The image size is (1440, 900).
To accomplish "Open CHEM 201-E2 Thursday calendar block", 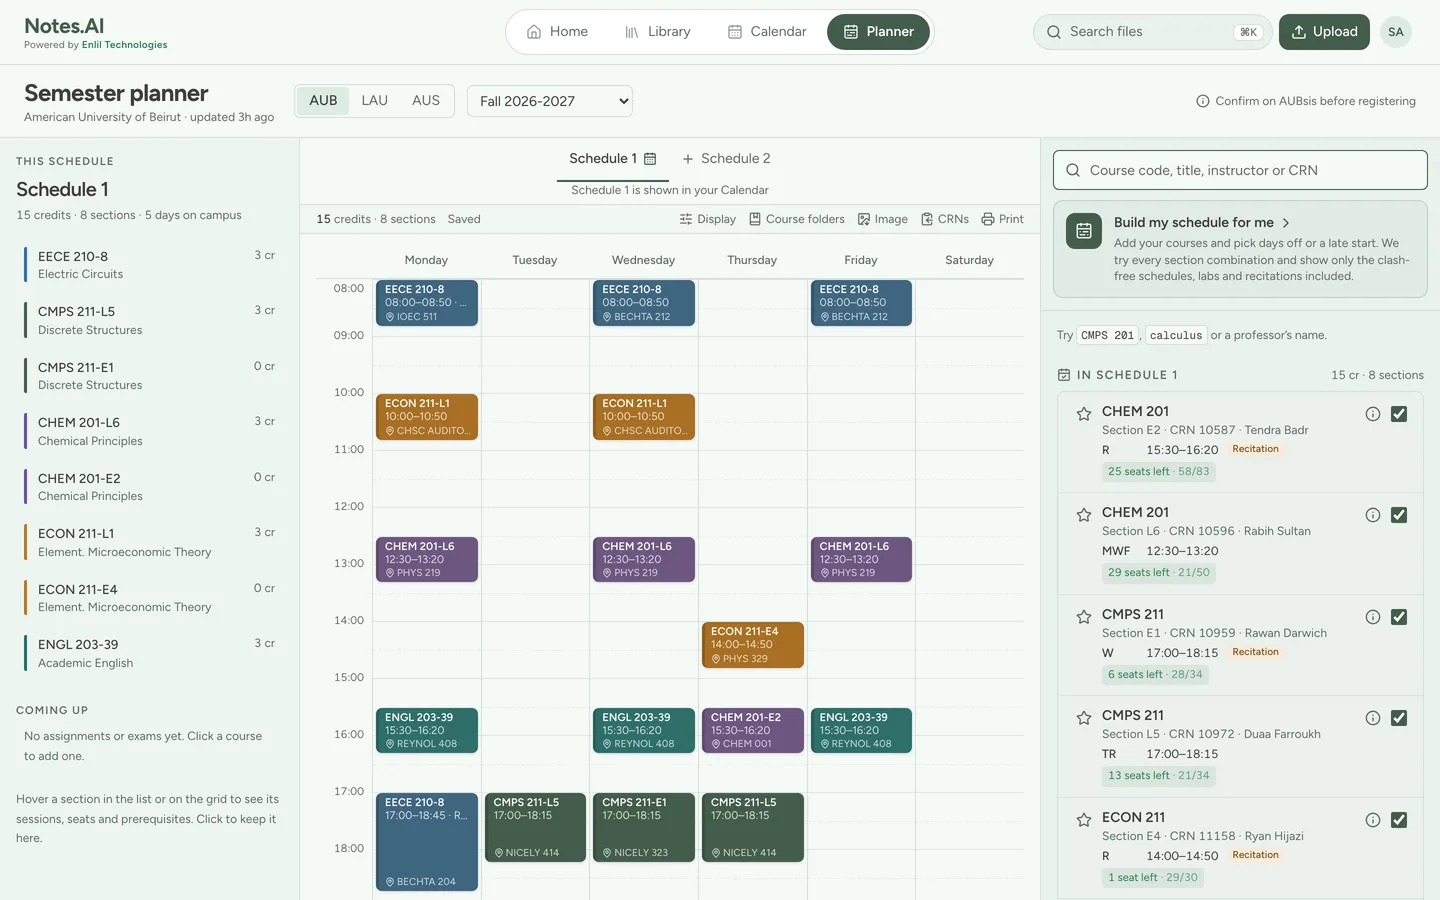I will click(x=752, y=730).
